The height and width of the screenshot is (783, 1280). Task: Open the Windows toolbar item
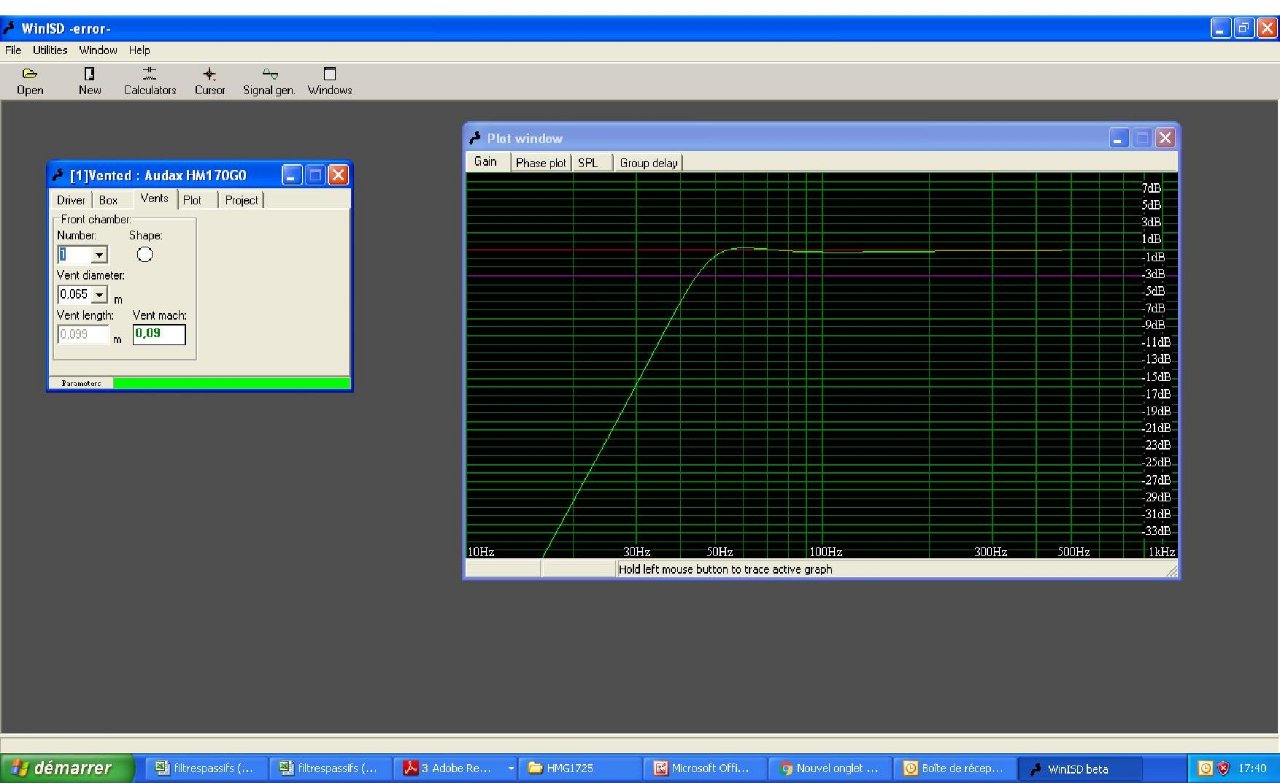pyautogui.click(x=330, y=81)
